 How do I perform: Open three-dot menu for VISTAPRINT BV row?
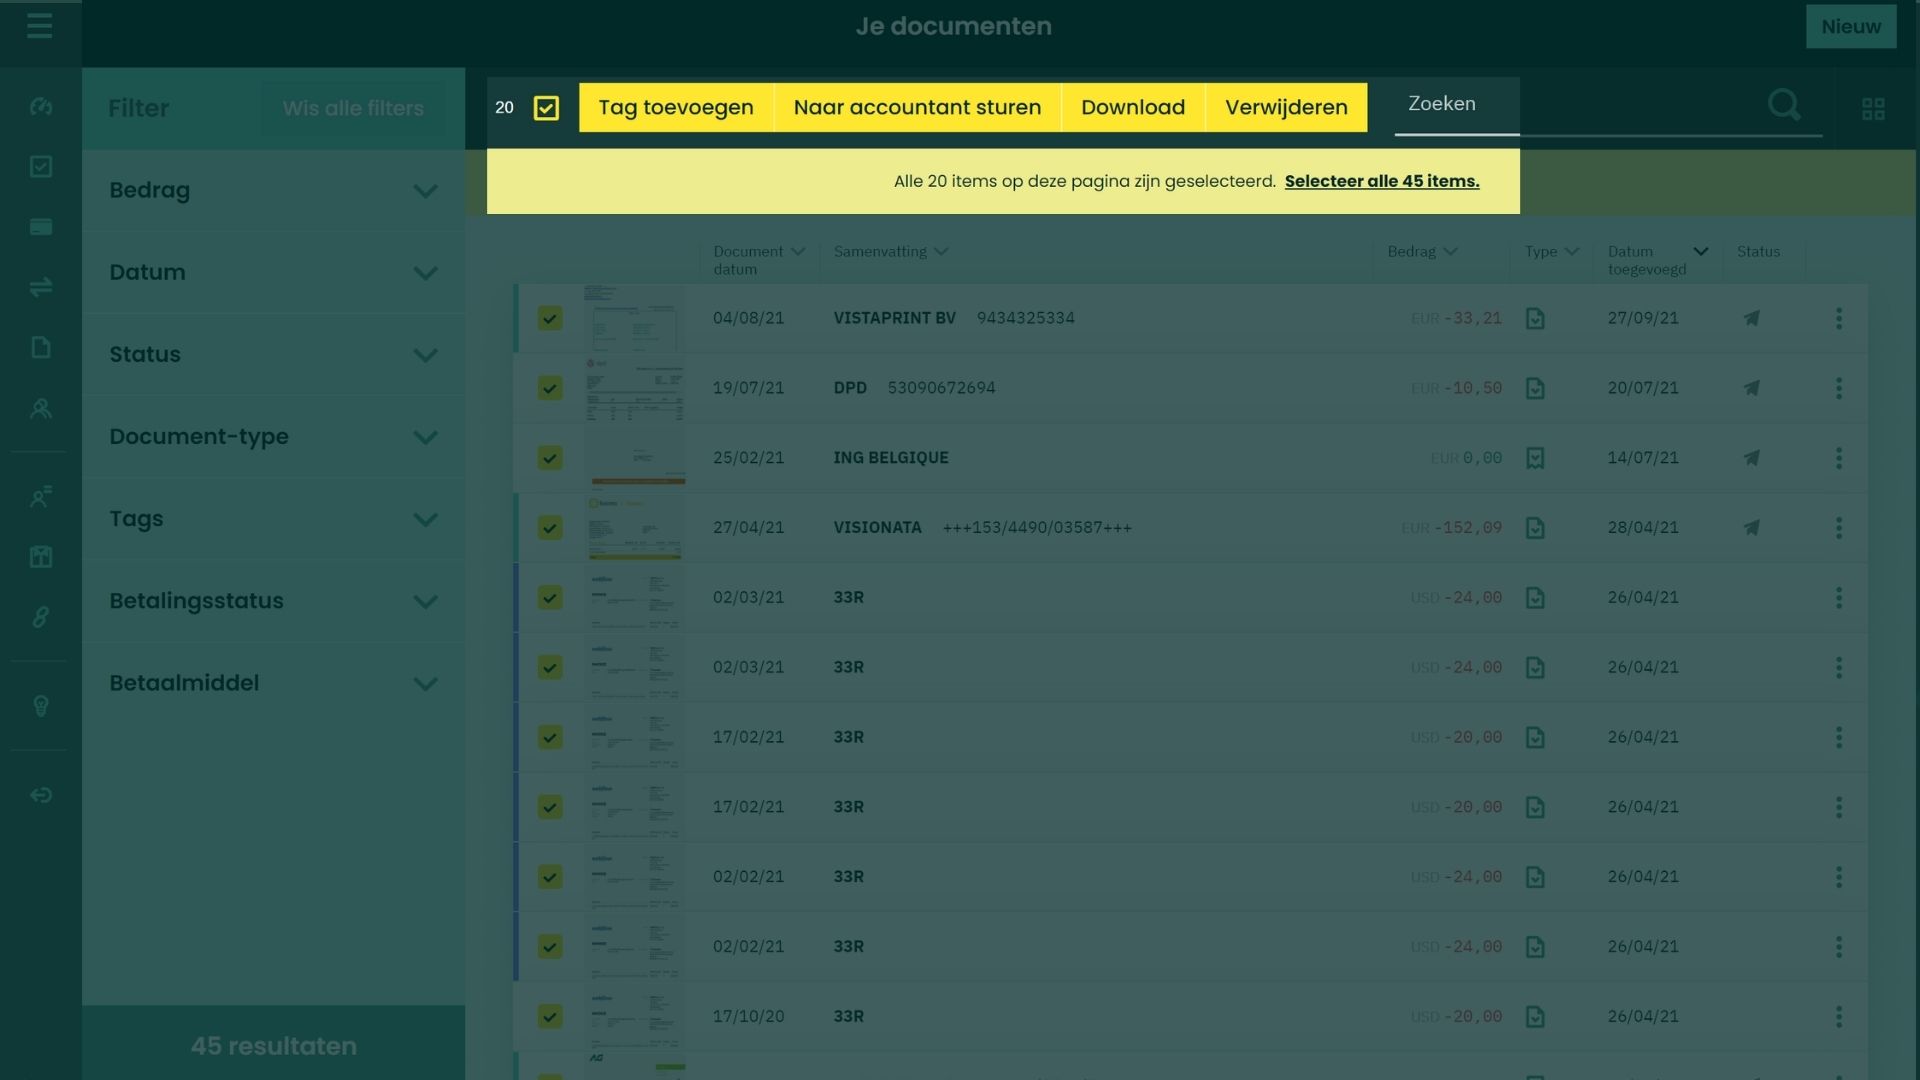1838,318
